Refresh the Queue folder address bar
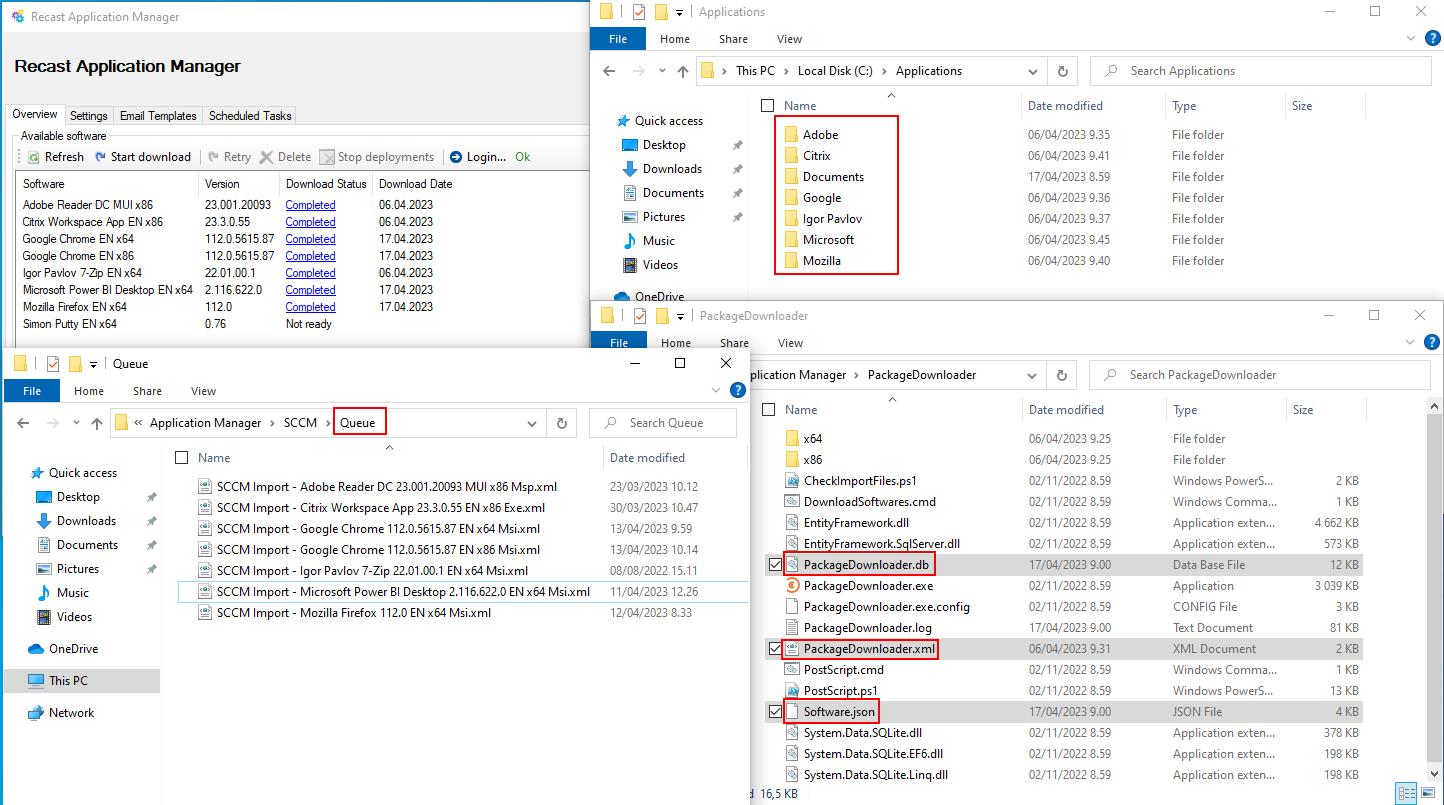The width and height of the screenshot is (1444, 805). (562, 423)
